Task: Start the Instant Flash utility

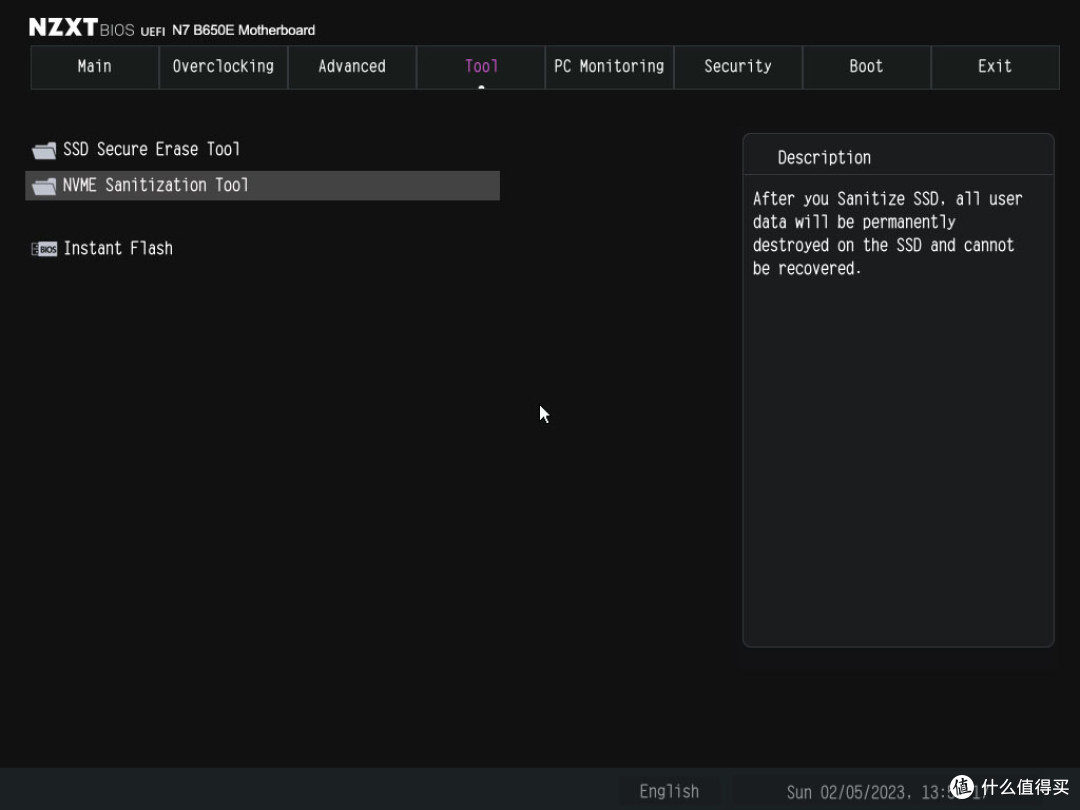Action: (118, 248)
